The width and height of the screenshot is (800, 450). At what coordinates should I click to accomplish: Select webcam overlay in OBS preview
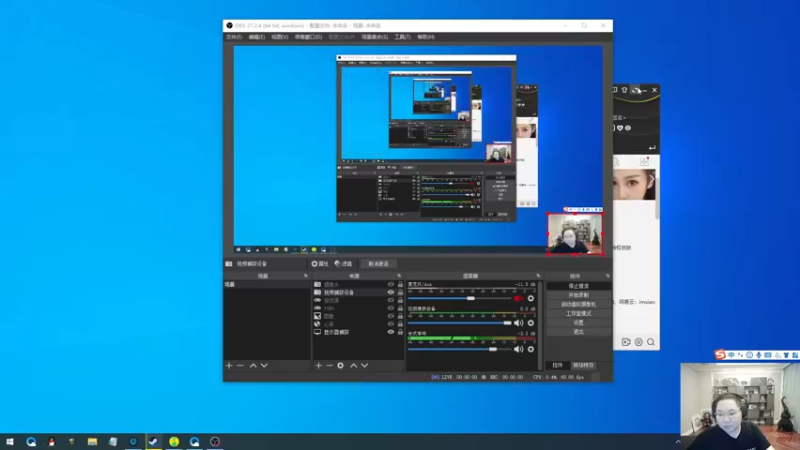[575, 234]
